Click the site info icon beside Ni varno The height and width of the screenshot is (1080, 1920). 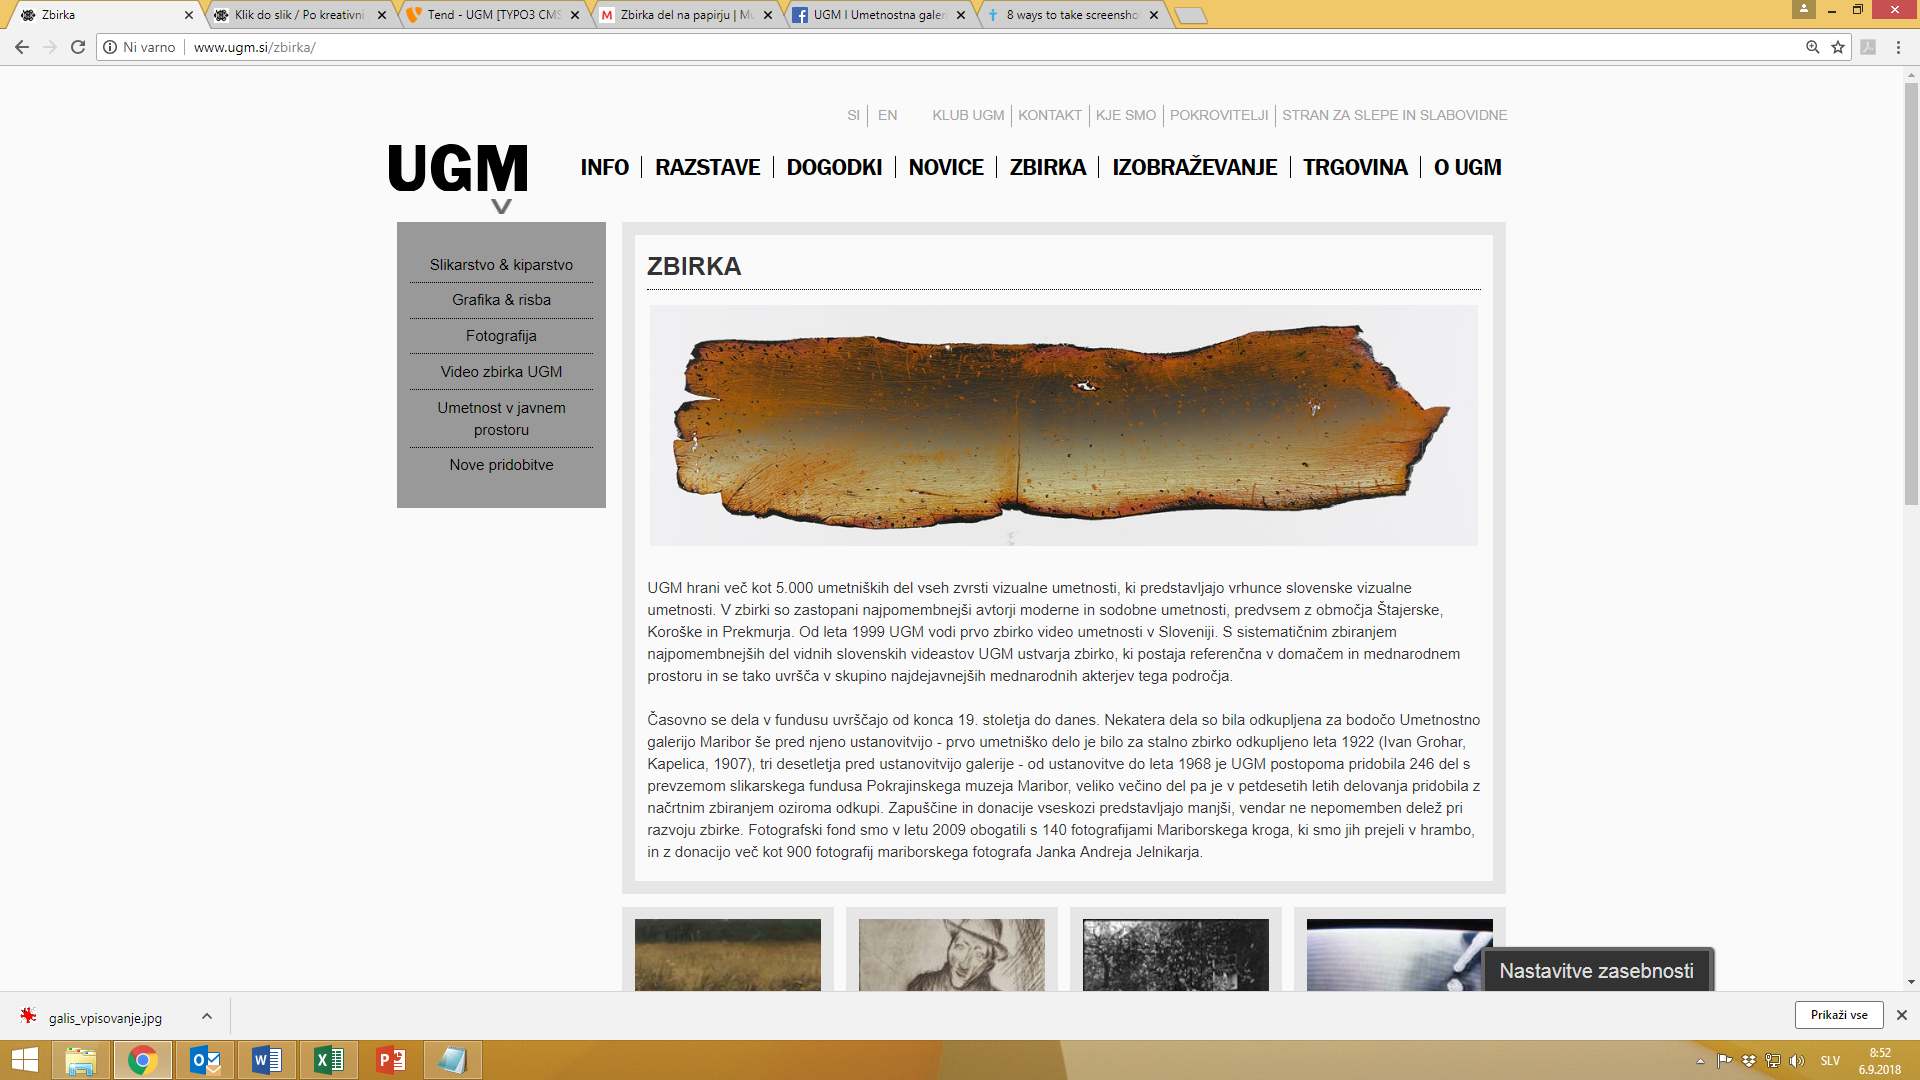pos(110,47)
